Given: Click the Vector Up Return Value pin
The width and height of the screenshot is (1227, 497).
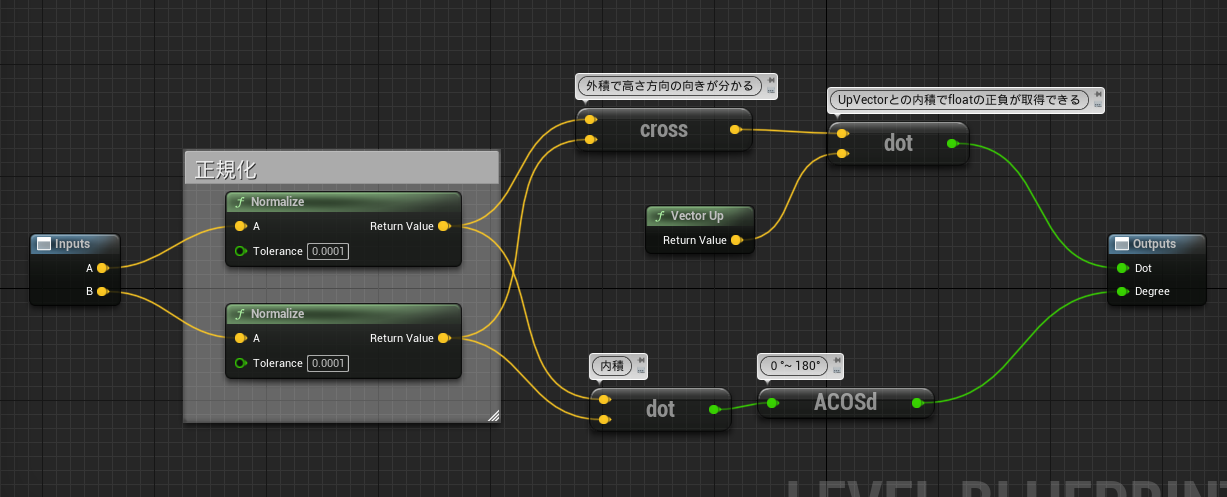Looking at the screenshot, I should (736, 240).
